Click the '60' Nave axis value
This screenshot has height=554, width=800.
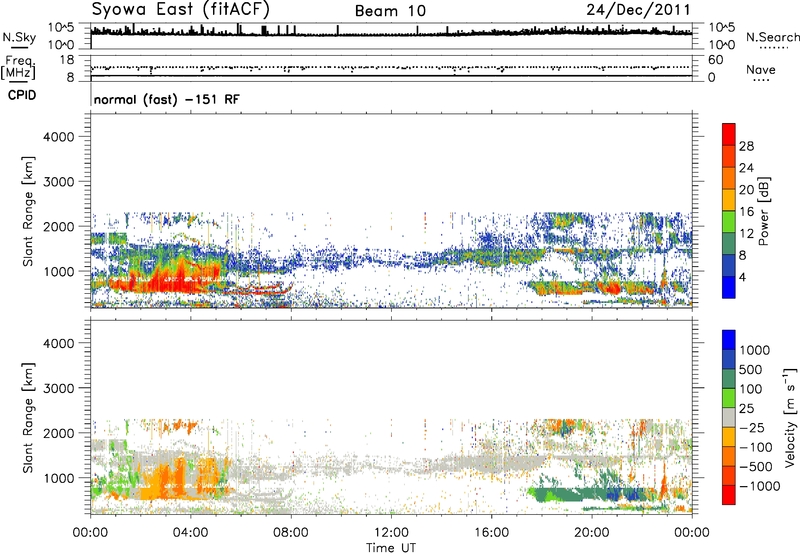(716, 60)
